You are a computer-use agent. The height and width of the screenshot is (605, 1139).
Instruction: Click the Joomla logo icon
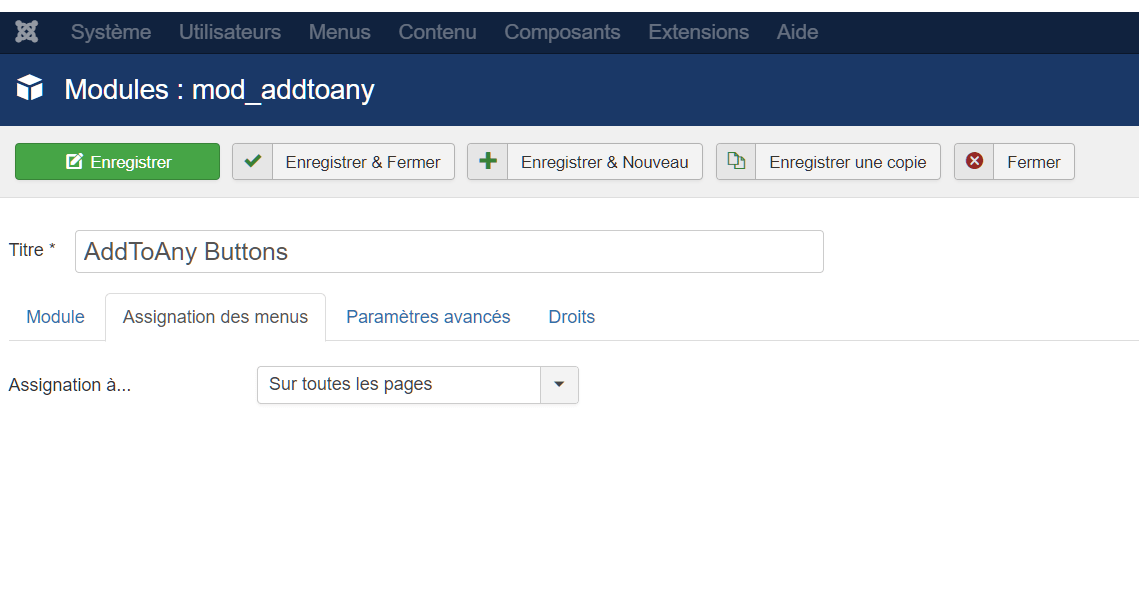[27, 32]
